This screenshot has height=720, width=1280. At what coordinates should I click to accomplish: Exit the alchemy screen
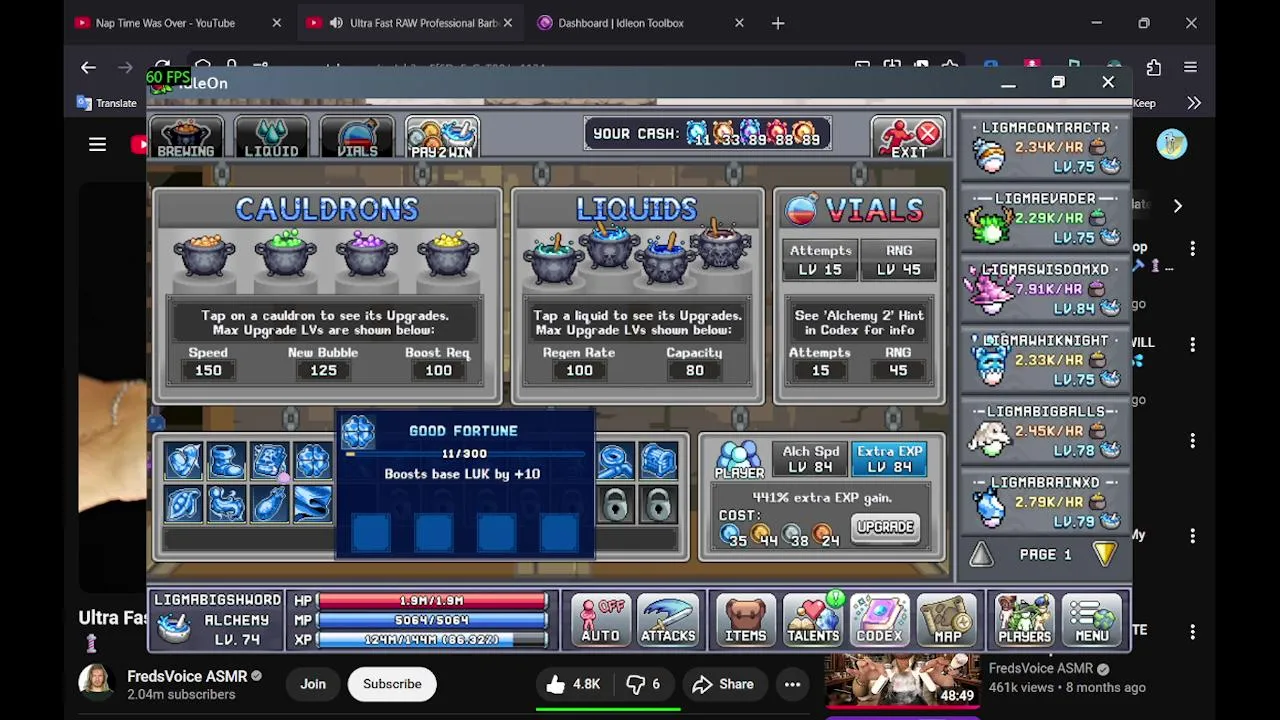click(907, 138)
